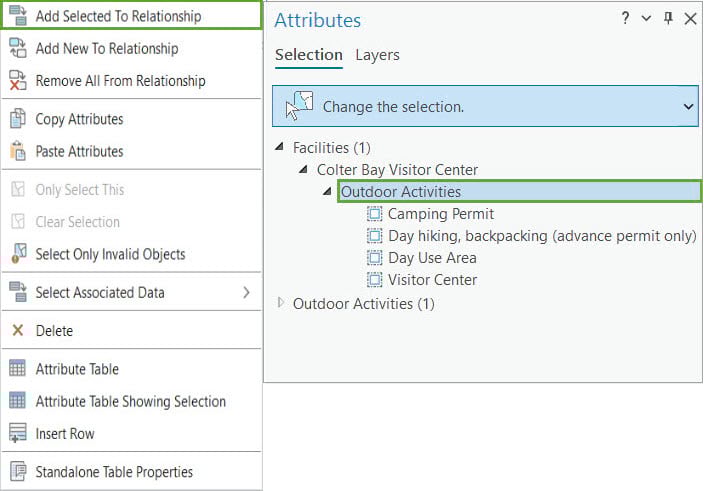This screenshot has width=704, height=491.
Task: Choose Select Associated Data menu entry
Action: 131,292
